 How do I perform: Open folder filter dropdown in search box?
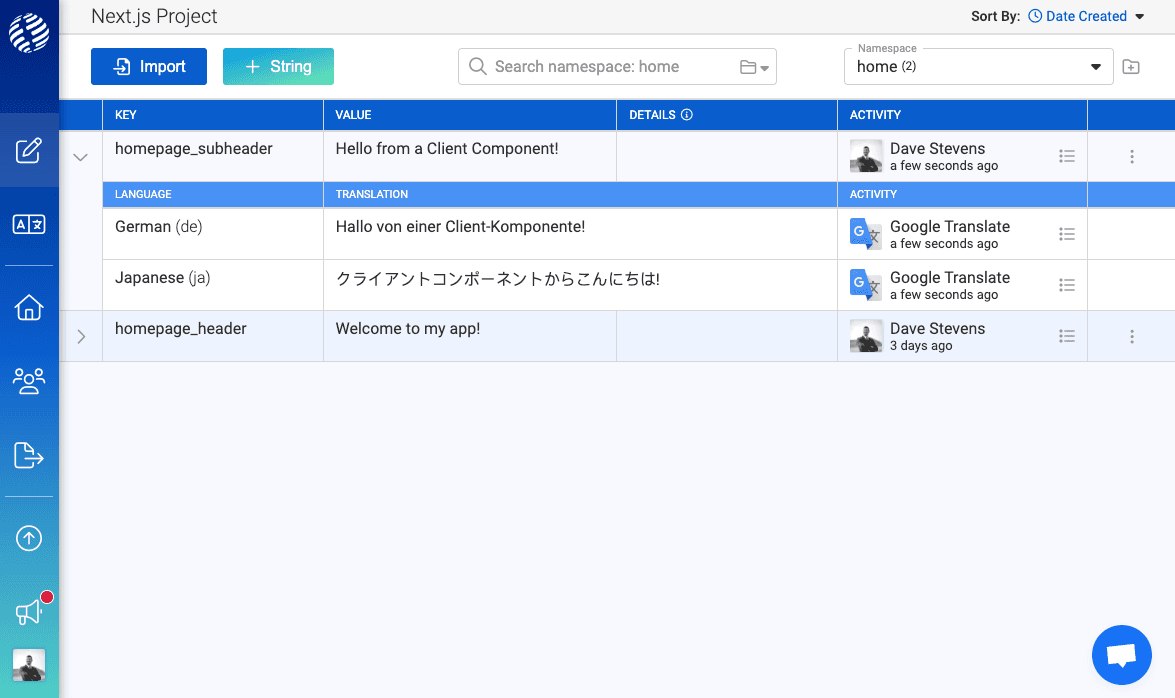click(x=754, y=67)
